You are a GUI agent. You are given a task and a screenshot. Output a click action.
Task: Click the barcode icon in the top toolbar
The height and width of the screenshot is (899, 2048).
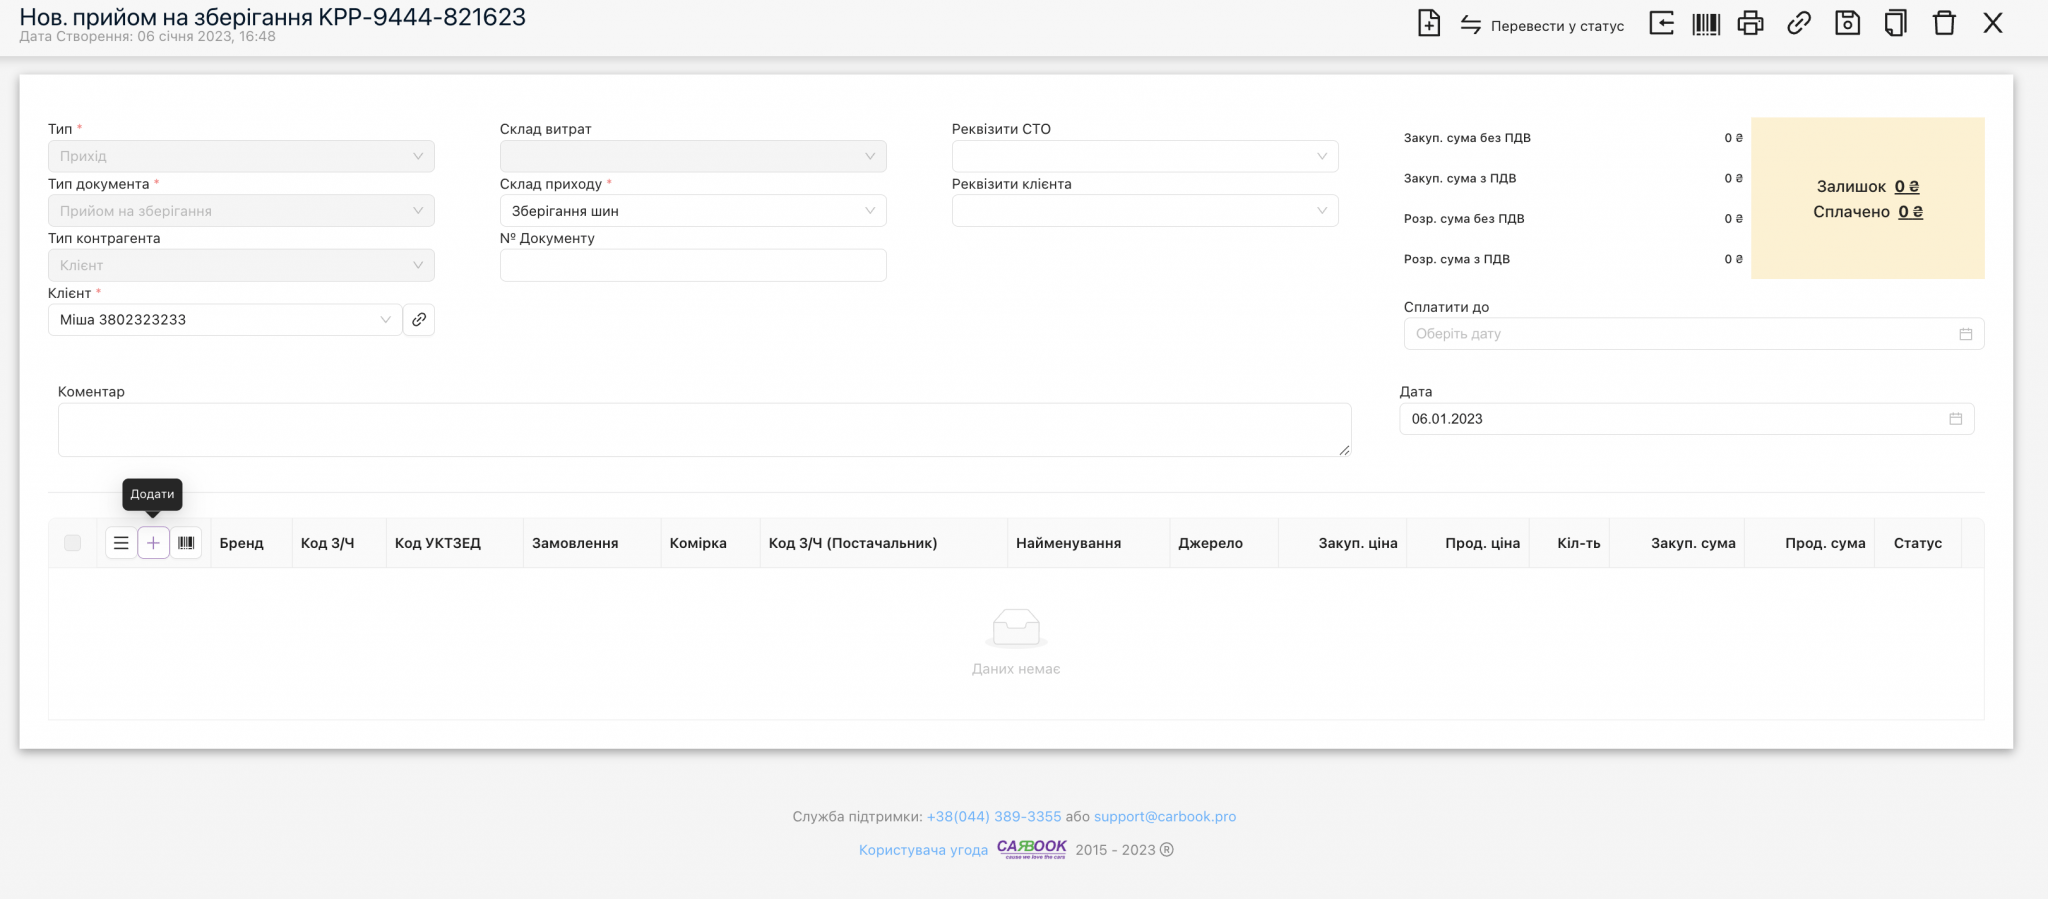[x=1705, y=24]
